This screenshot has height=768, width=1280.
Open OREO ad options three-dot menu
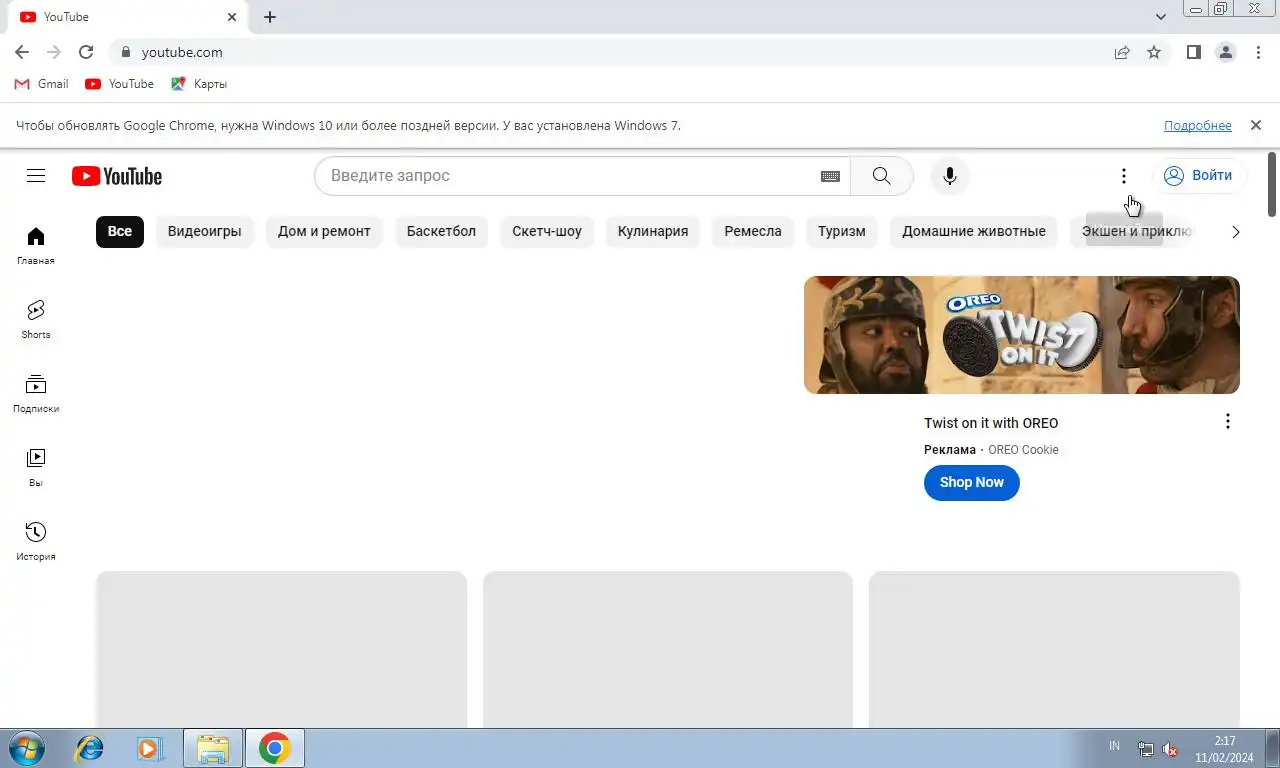click(x=1228, y=421)
